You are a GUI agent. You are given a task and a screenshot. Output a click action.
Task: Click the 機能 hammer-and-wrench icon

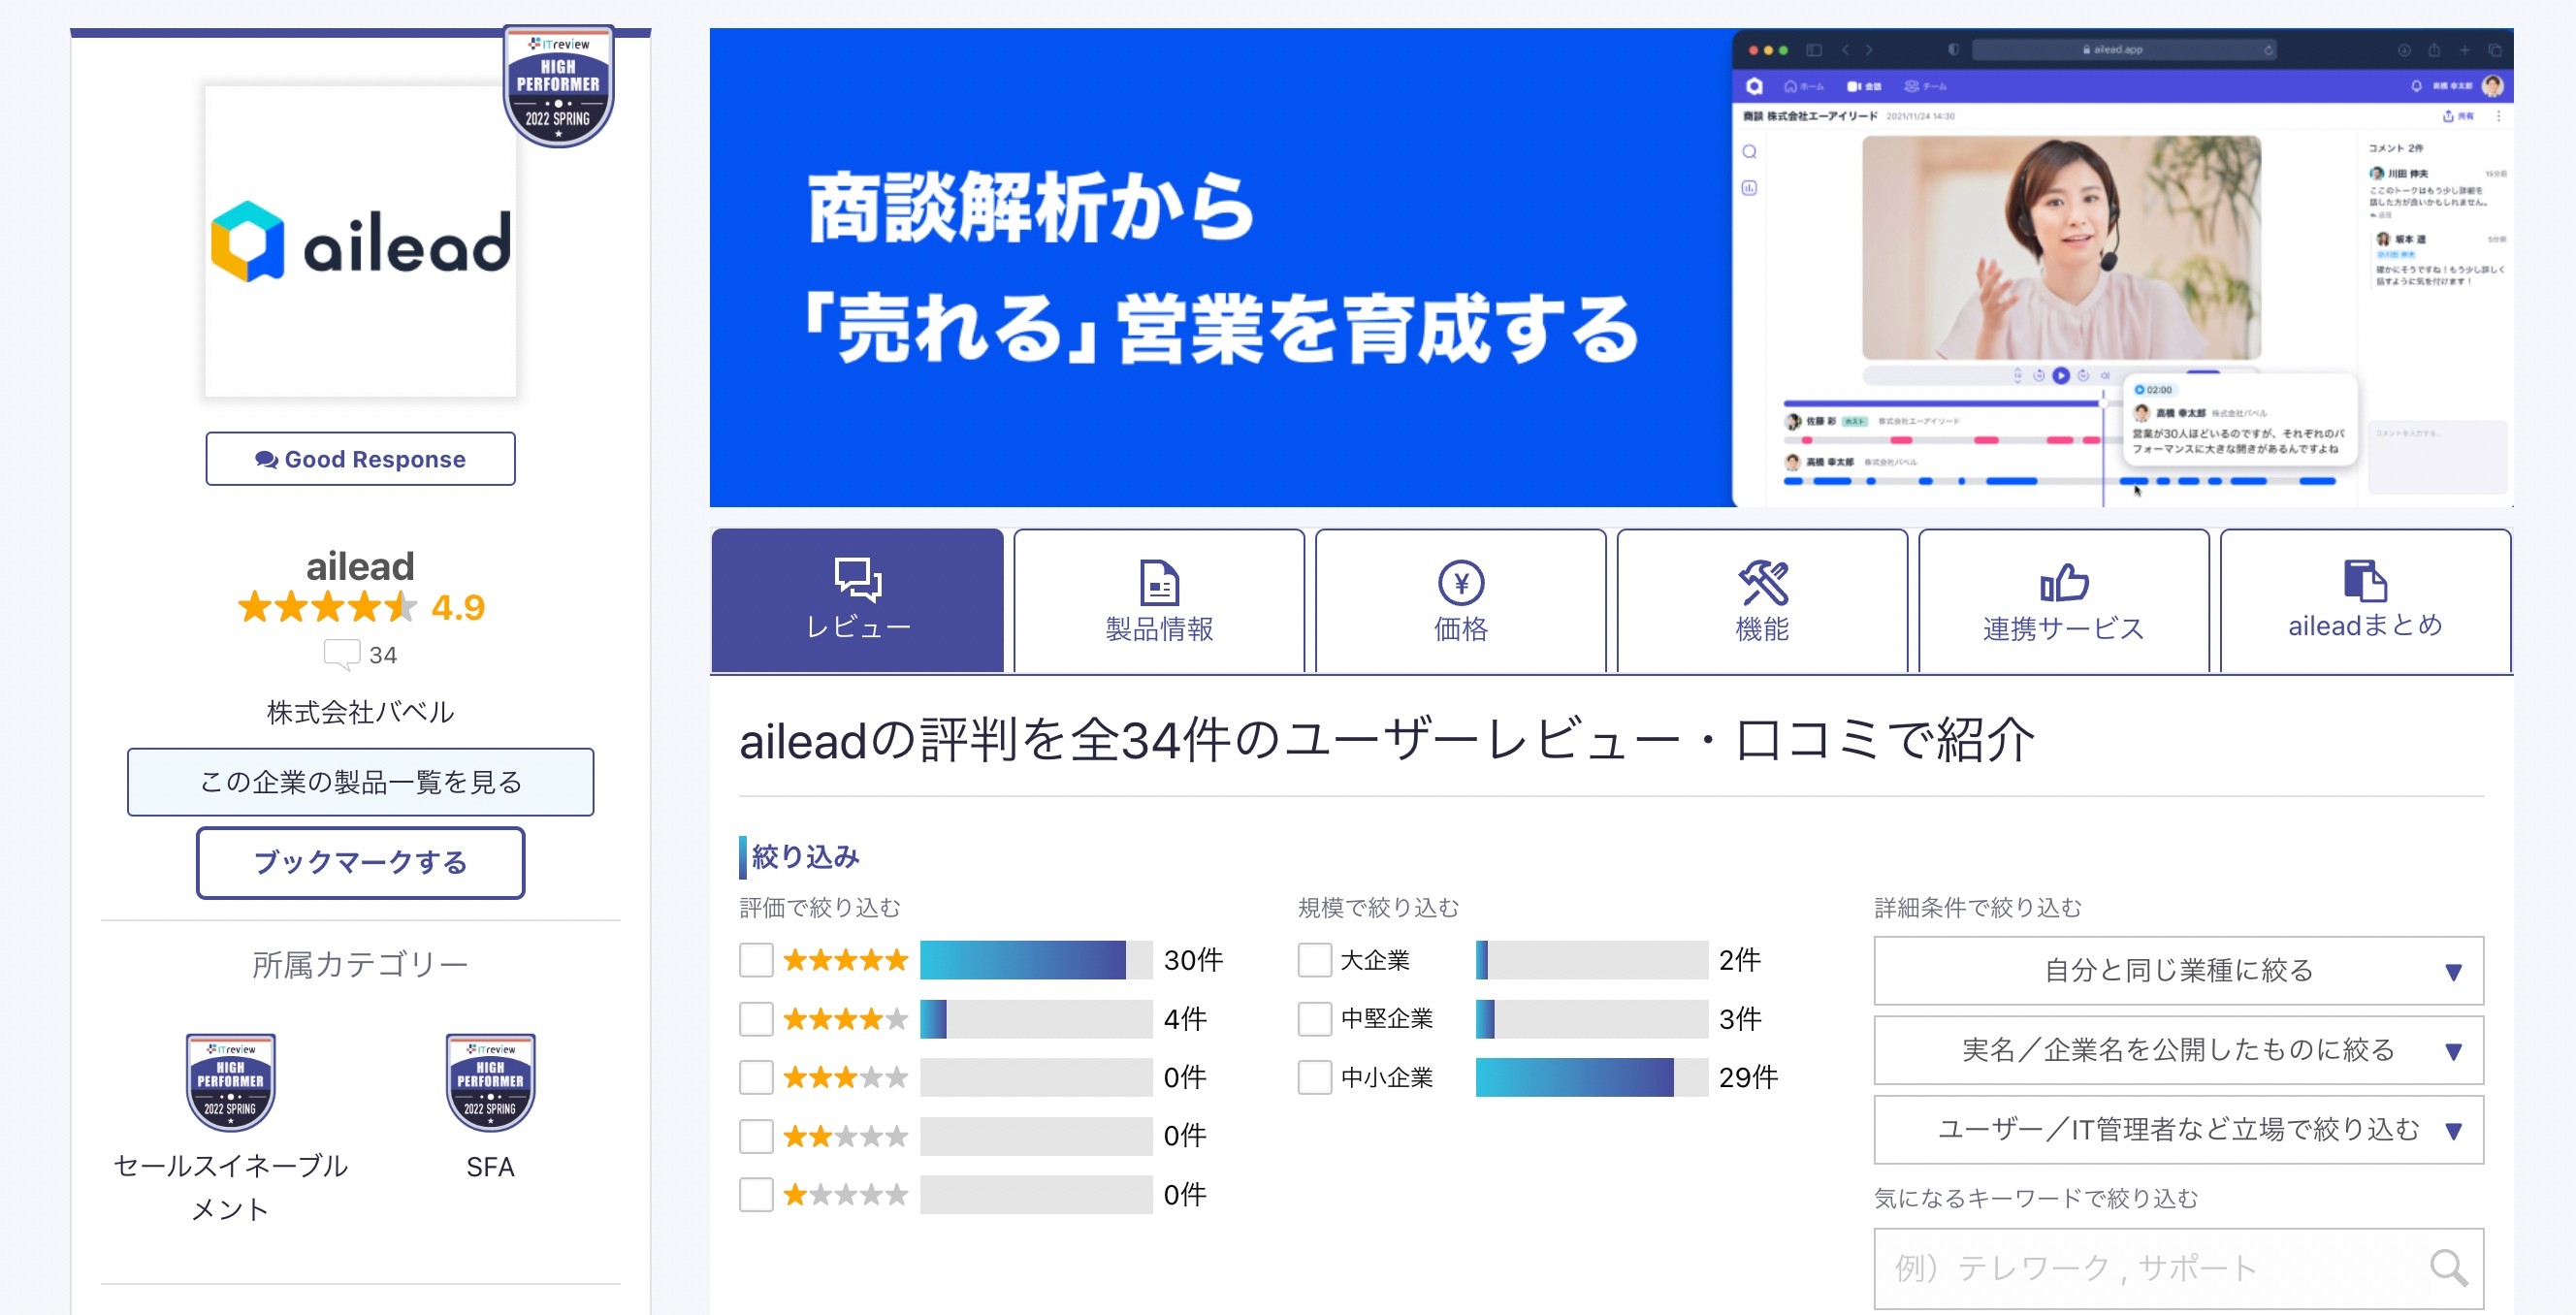coord(1762,583)
